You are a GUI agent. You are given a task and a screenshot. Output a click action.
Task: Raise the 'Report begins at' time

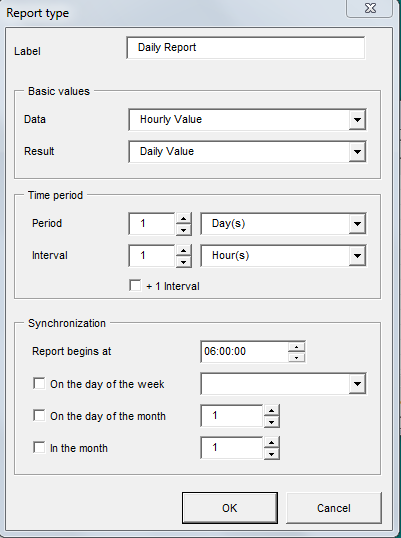(296, 347)
